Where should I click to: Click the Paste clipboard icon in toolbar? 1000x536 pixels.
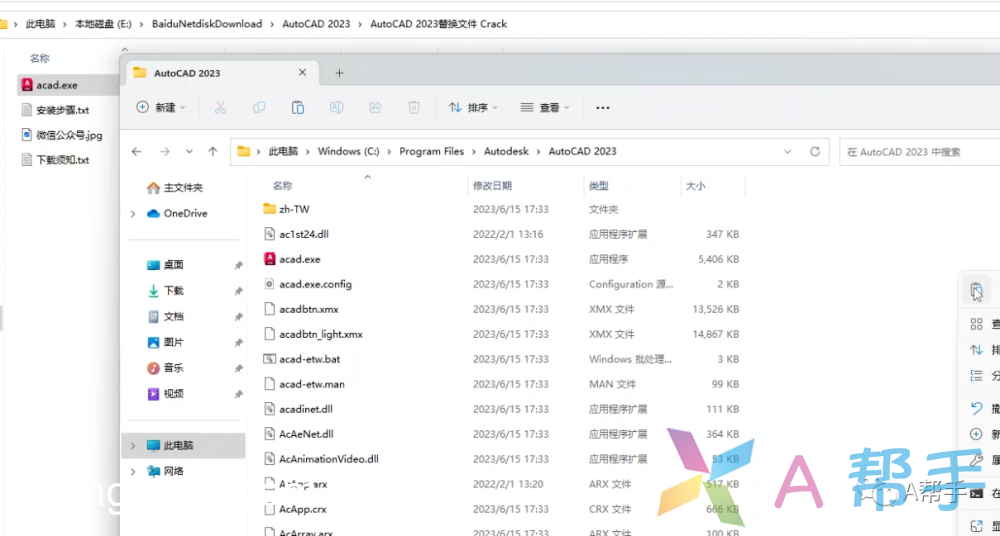(298, 107)
